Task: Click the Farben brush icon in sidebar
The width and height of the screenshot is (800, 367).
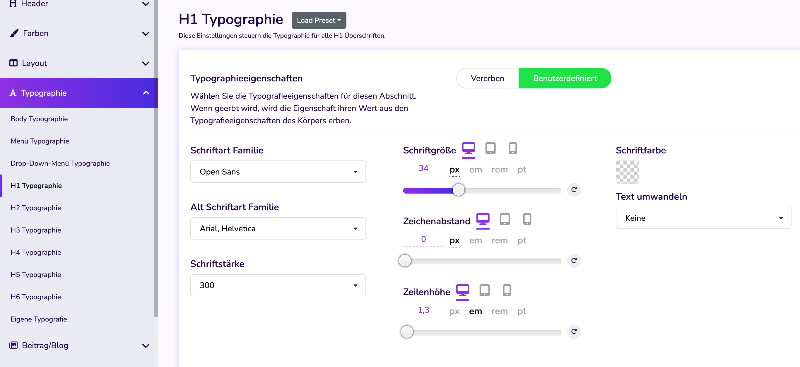Action: [x=14, y=33]
